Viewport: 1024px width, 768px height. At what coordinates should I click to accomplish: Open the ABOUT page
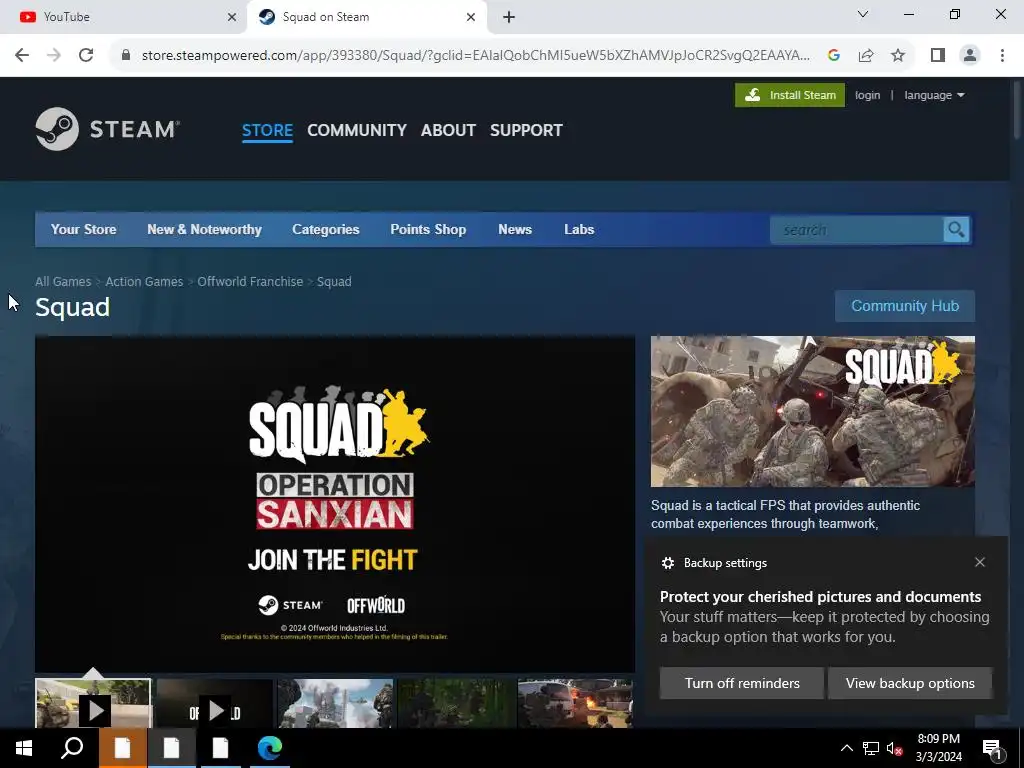[x=448, y=130]
